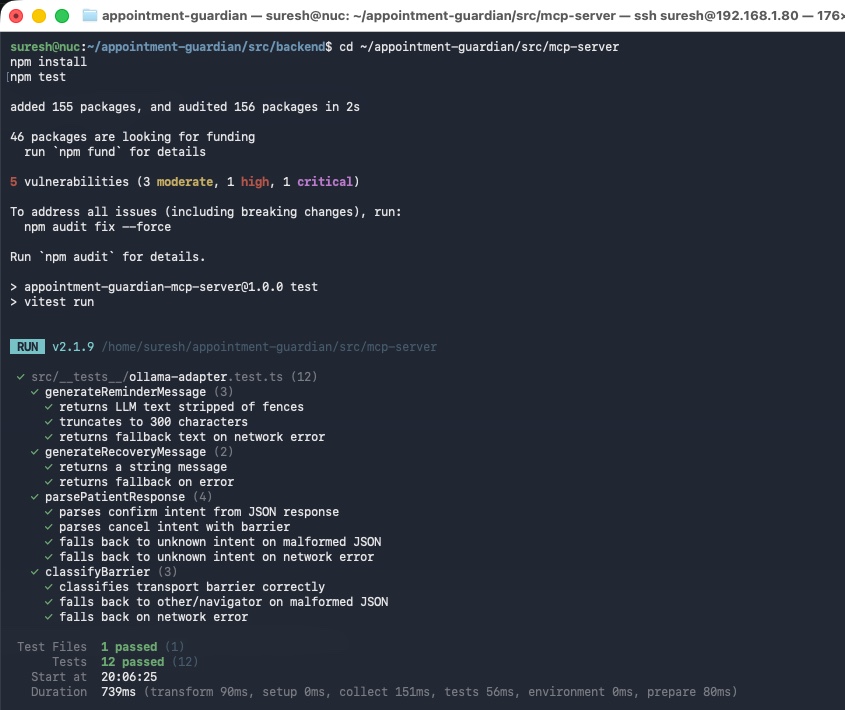The height and width of the screenshot is (710, 845).
Task: Click checkmark beside 'returns LLM text stripped of fences'
Action: (49, 407)
